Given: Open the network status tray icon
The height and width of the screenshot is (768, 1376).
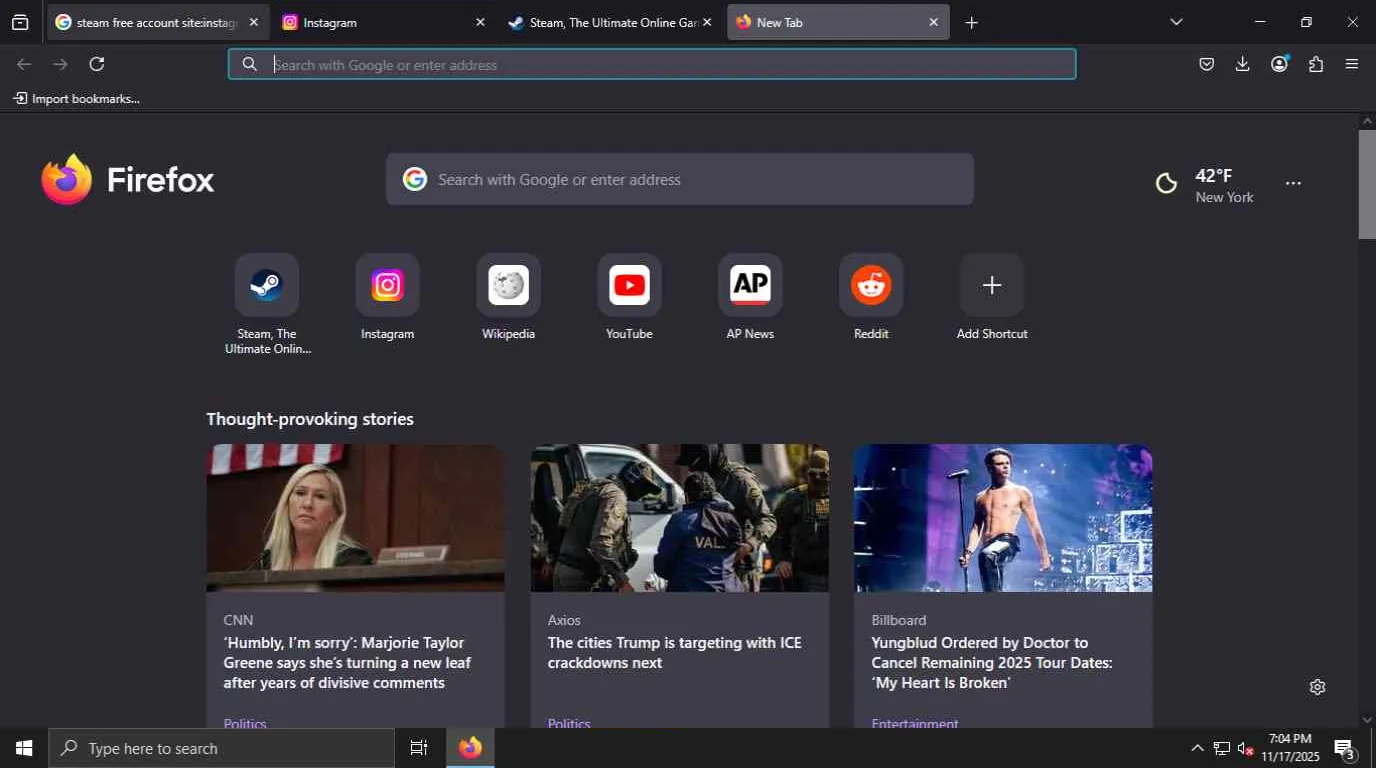Looking at the screenshot, I should click(x=1221, y=749).
